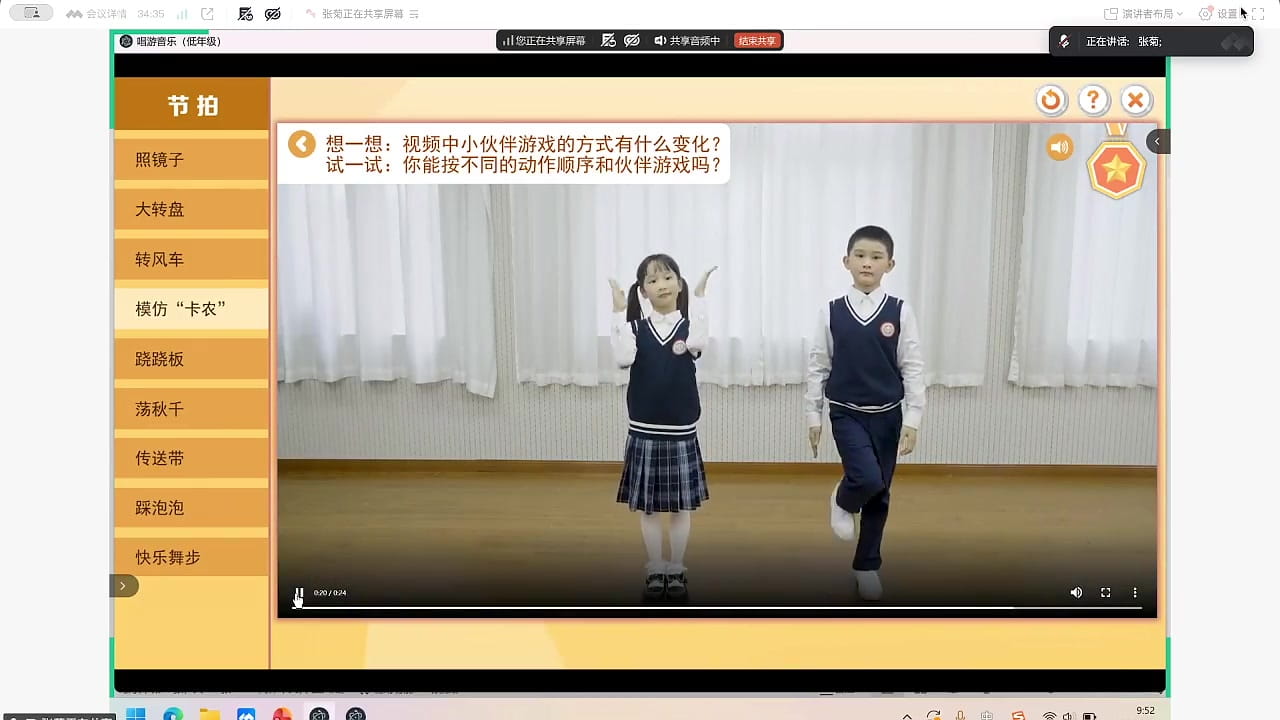Viewport: 1280px width, 720px height.
Task: Click the 您正在共享屏幕 status indicator
Action: coord(543,41)
